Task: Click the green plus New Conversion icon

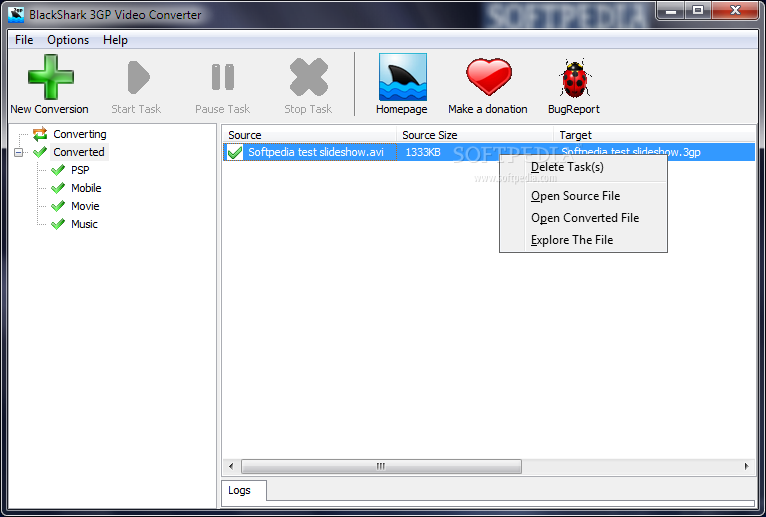Action: tap(51, 77)
